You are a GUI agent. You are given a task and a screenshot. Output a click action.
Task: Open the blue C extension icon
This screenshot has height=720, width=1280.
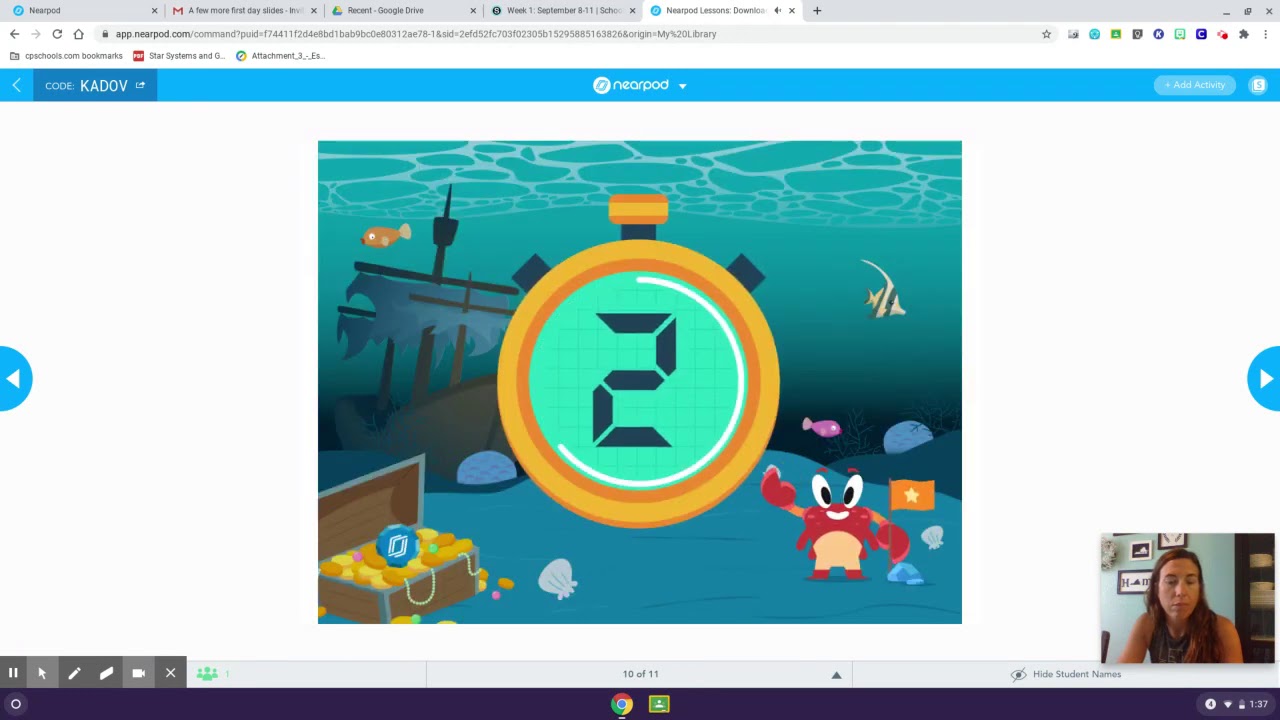click(1201, 34)
